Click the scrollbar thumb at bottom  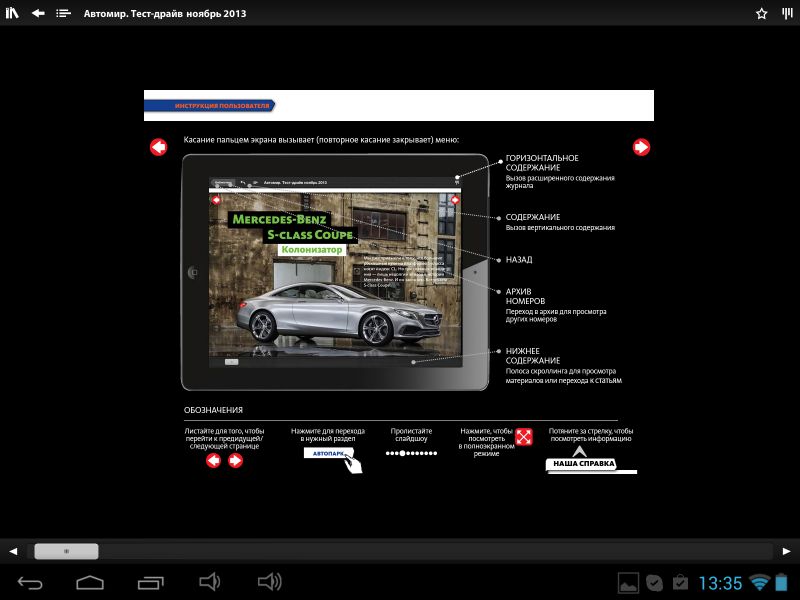tap(66, 551)
